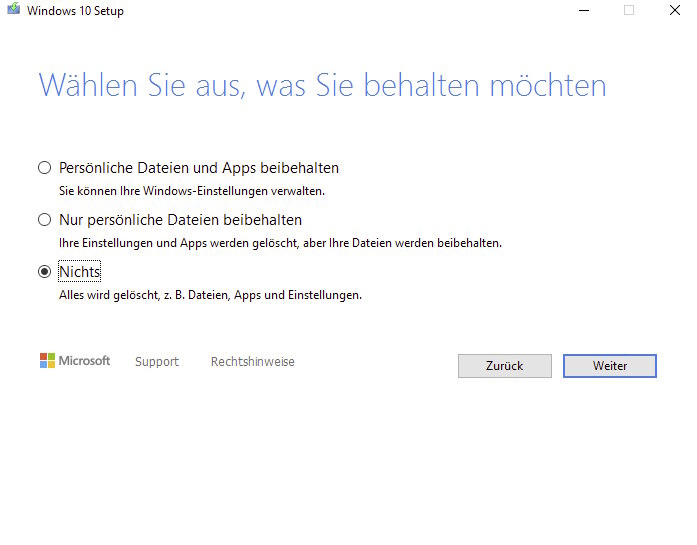Minimize the Windows 10 Setup window
This screenshot has width=697, height=545.
(x=584, y=10)
